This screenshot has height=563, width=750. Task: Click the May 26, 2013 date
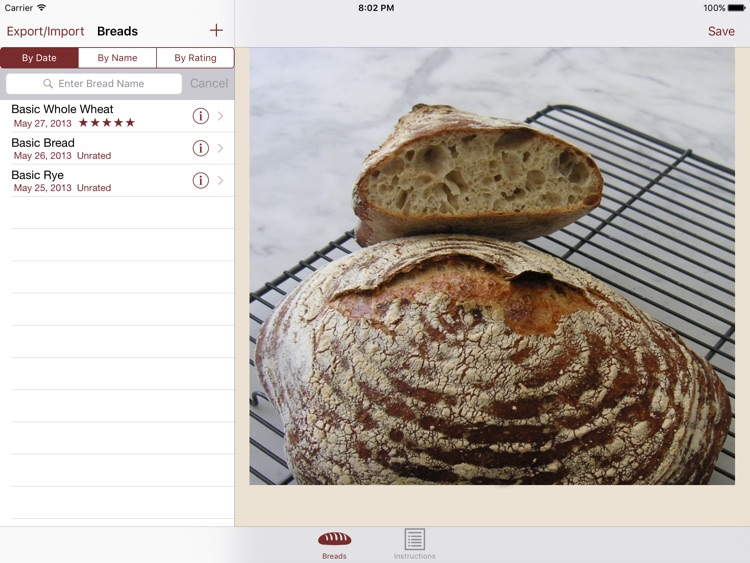click(x=43, y=156)
